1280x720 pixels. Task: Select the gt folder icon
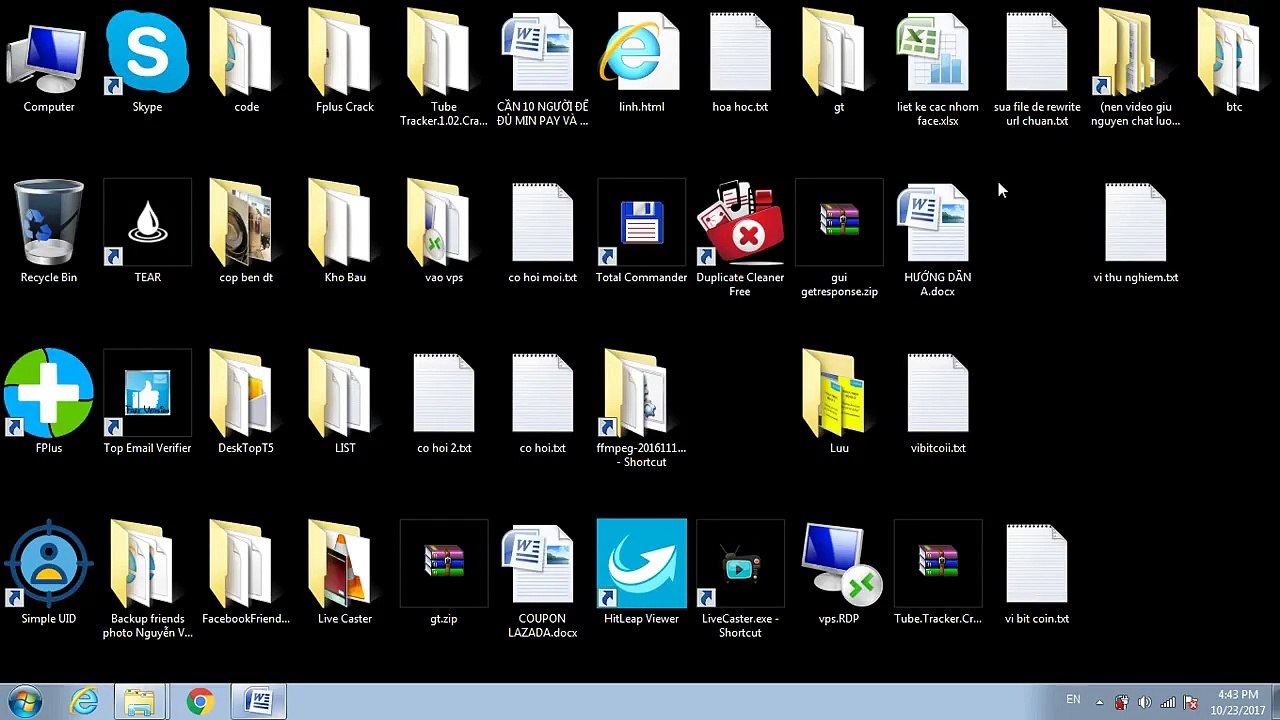tap(839, 62)
